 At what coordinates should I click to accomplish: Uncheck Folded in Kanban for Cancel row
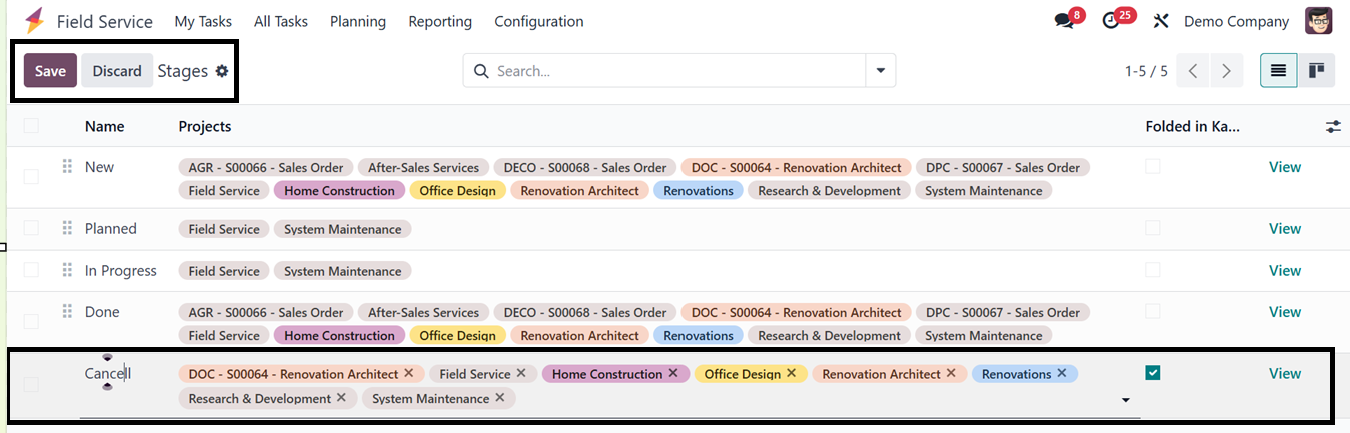click(1153, 373)
